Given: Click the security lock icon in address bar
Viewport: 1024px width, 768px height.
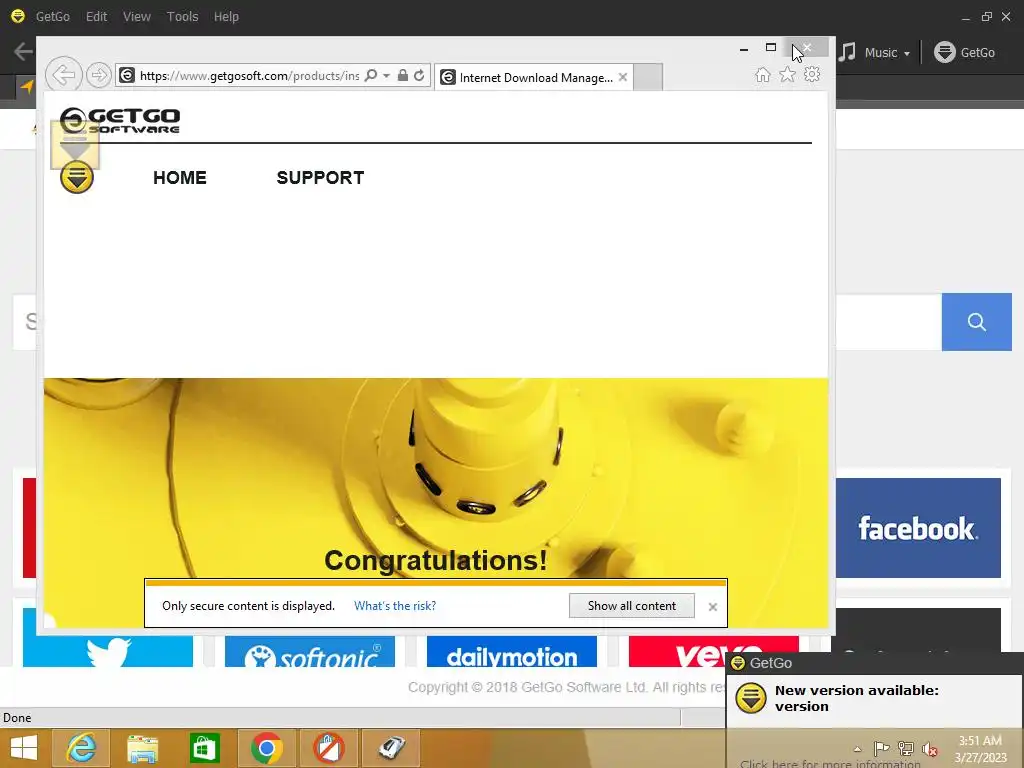Looking at the screenshot, I should click(x=403, y=76).
